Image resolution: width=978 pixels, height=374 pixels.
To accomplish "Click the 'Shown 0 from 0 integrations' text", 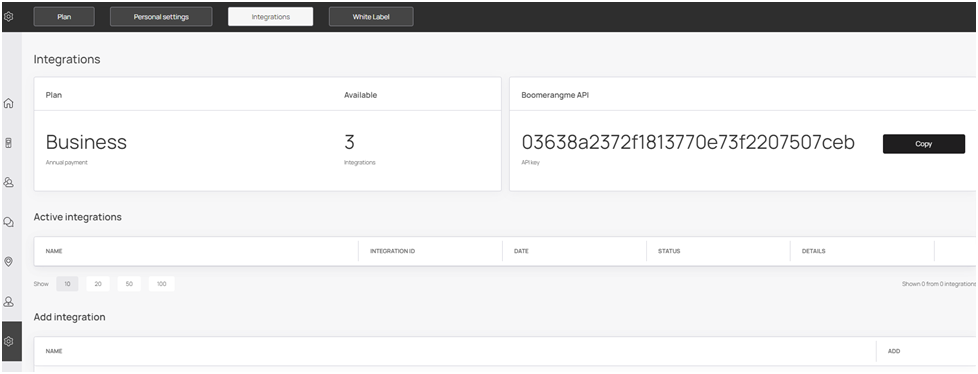I will pos(939,284).
